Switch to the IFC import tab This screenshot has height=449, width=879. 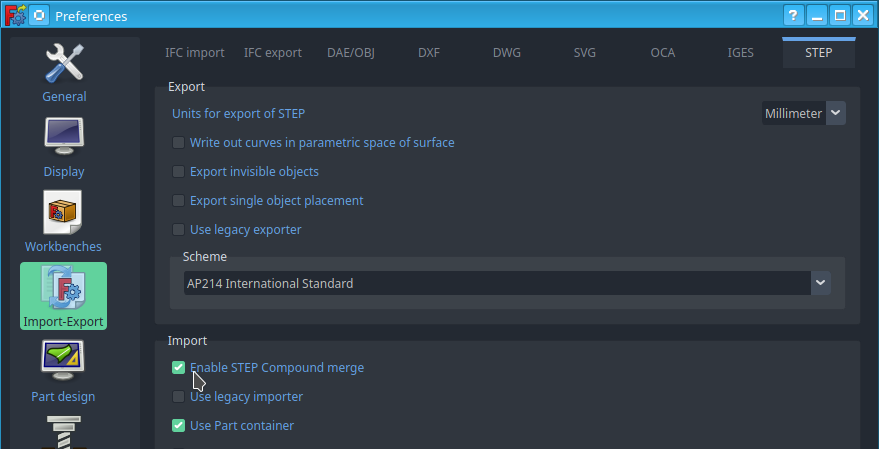click(x=195, y=53)
